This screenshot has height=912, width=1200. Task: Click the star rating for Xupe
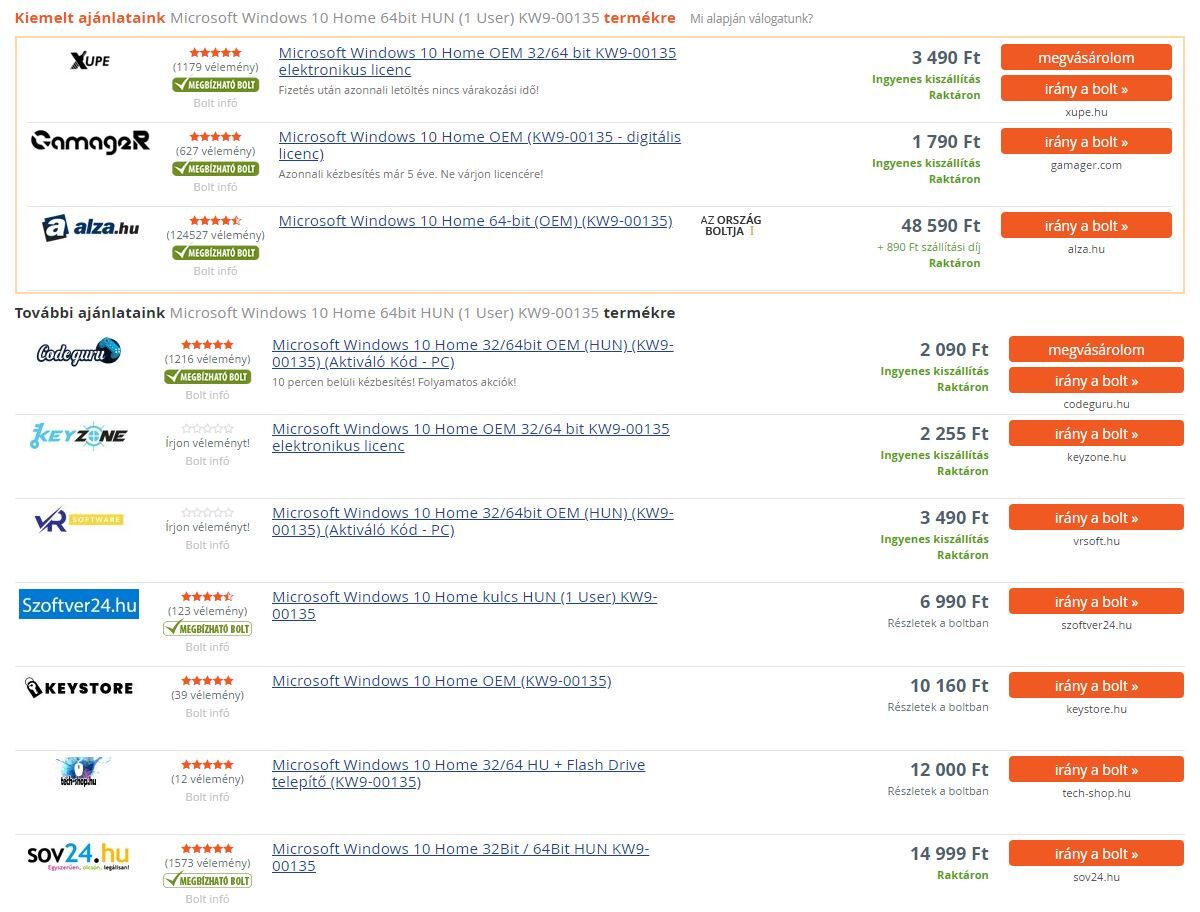(x=215, y=53)
